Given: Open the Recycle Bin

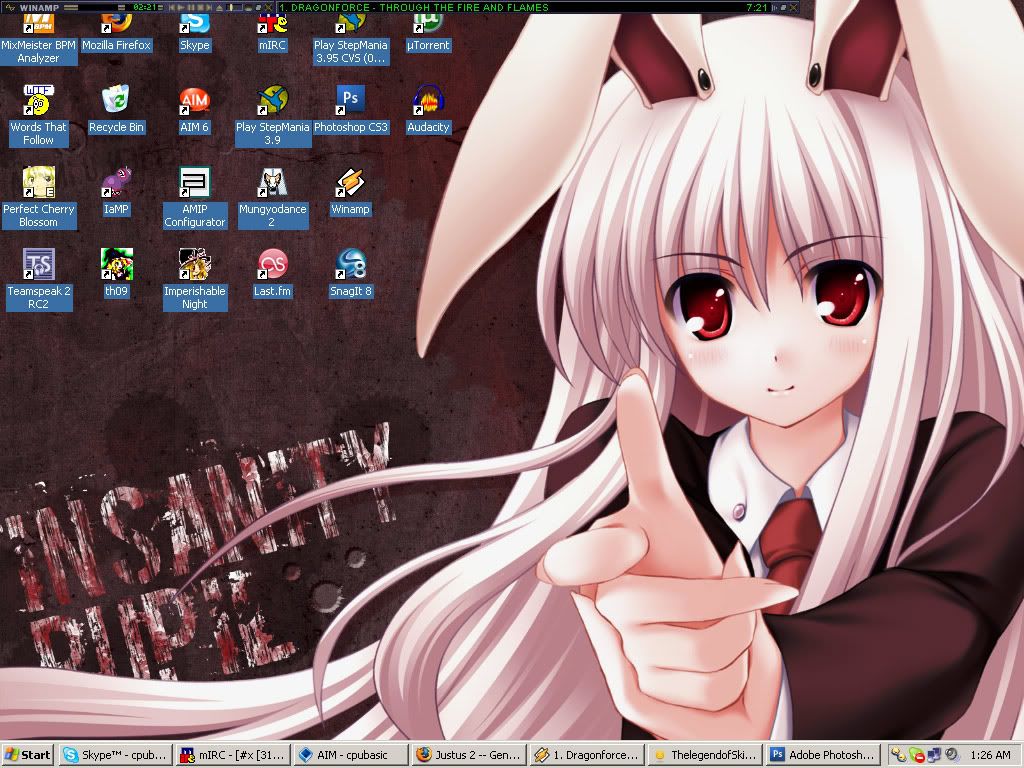Looking at the screenshot, I should tap(116, 100).
